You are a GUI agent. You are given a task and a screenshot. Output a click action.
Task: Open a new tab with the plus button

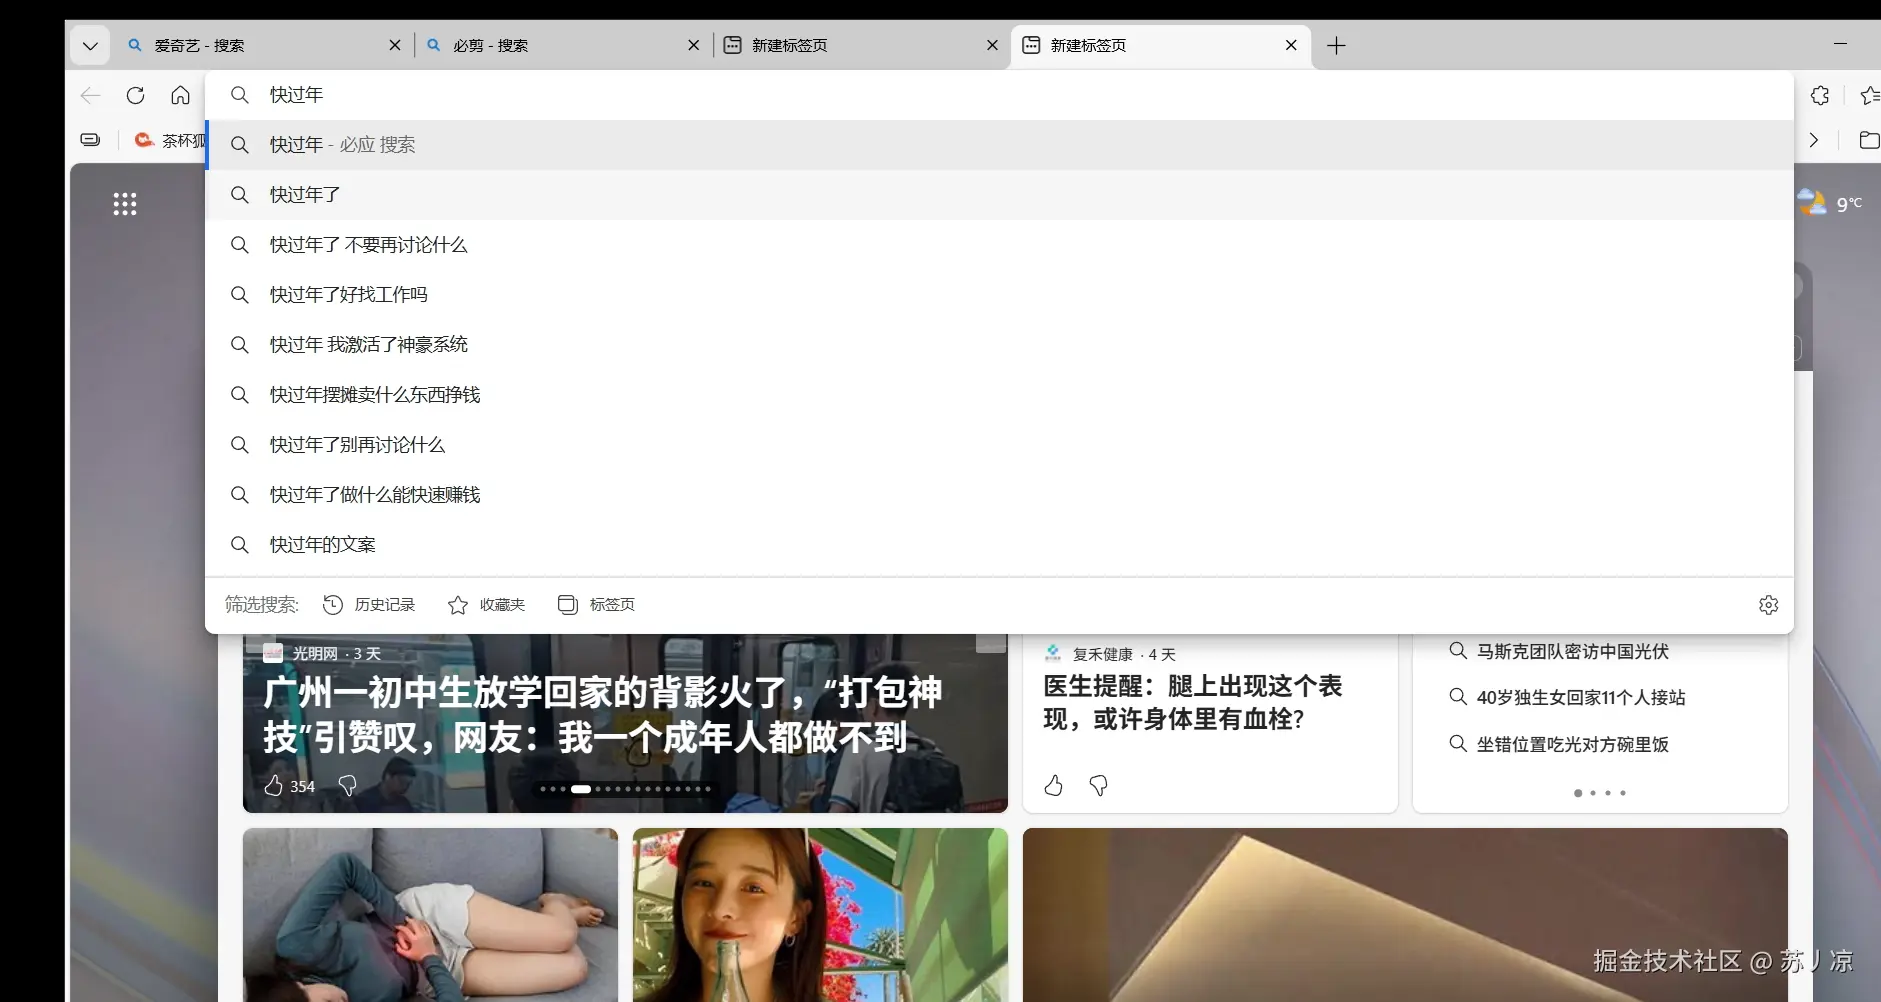(x=1336, y=46)
